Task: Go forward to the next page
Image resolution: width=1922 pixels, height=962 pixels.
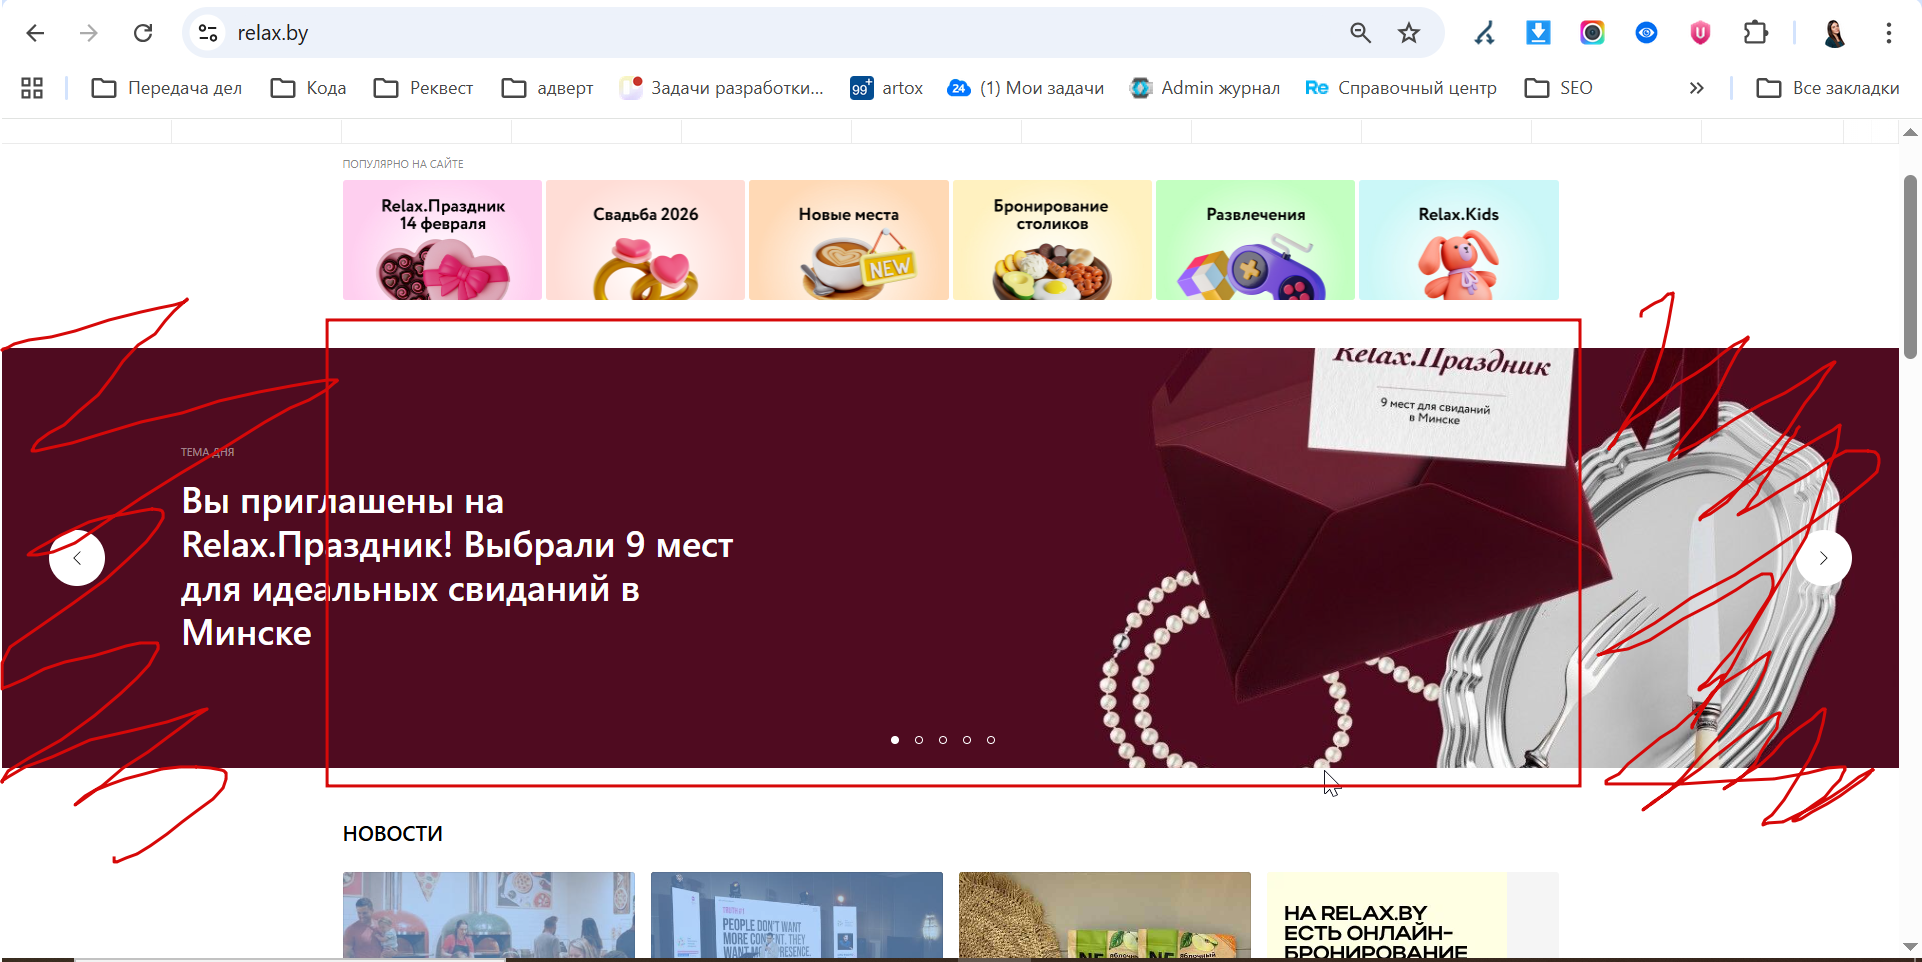Action: pos(89,33)
